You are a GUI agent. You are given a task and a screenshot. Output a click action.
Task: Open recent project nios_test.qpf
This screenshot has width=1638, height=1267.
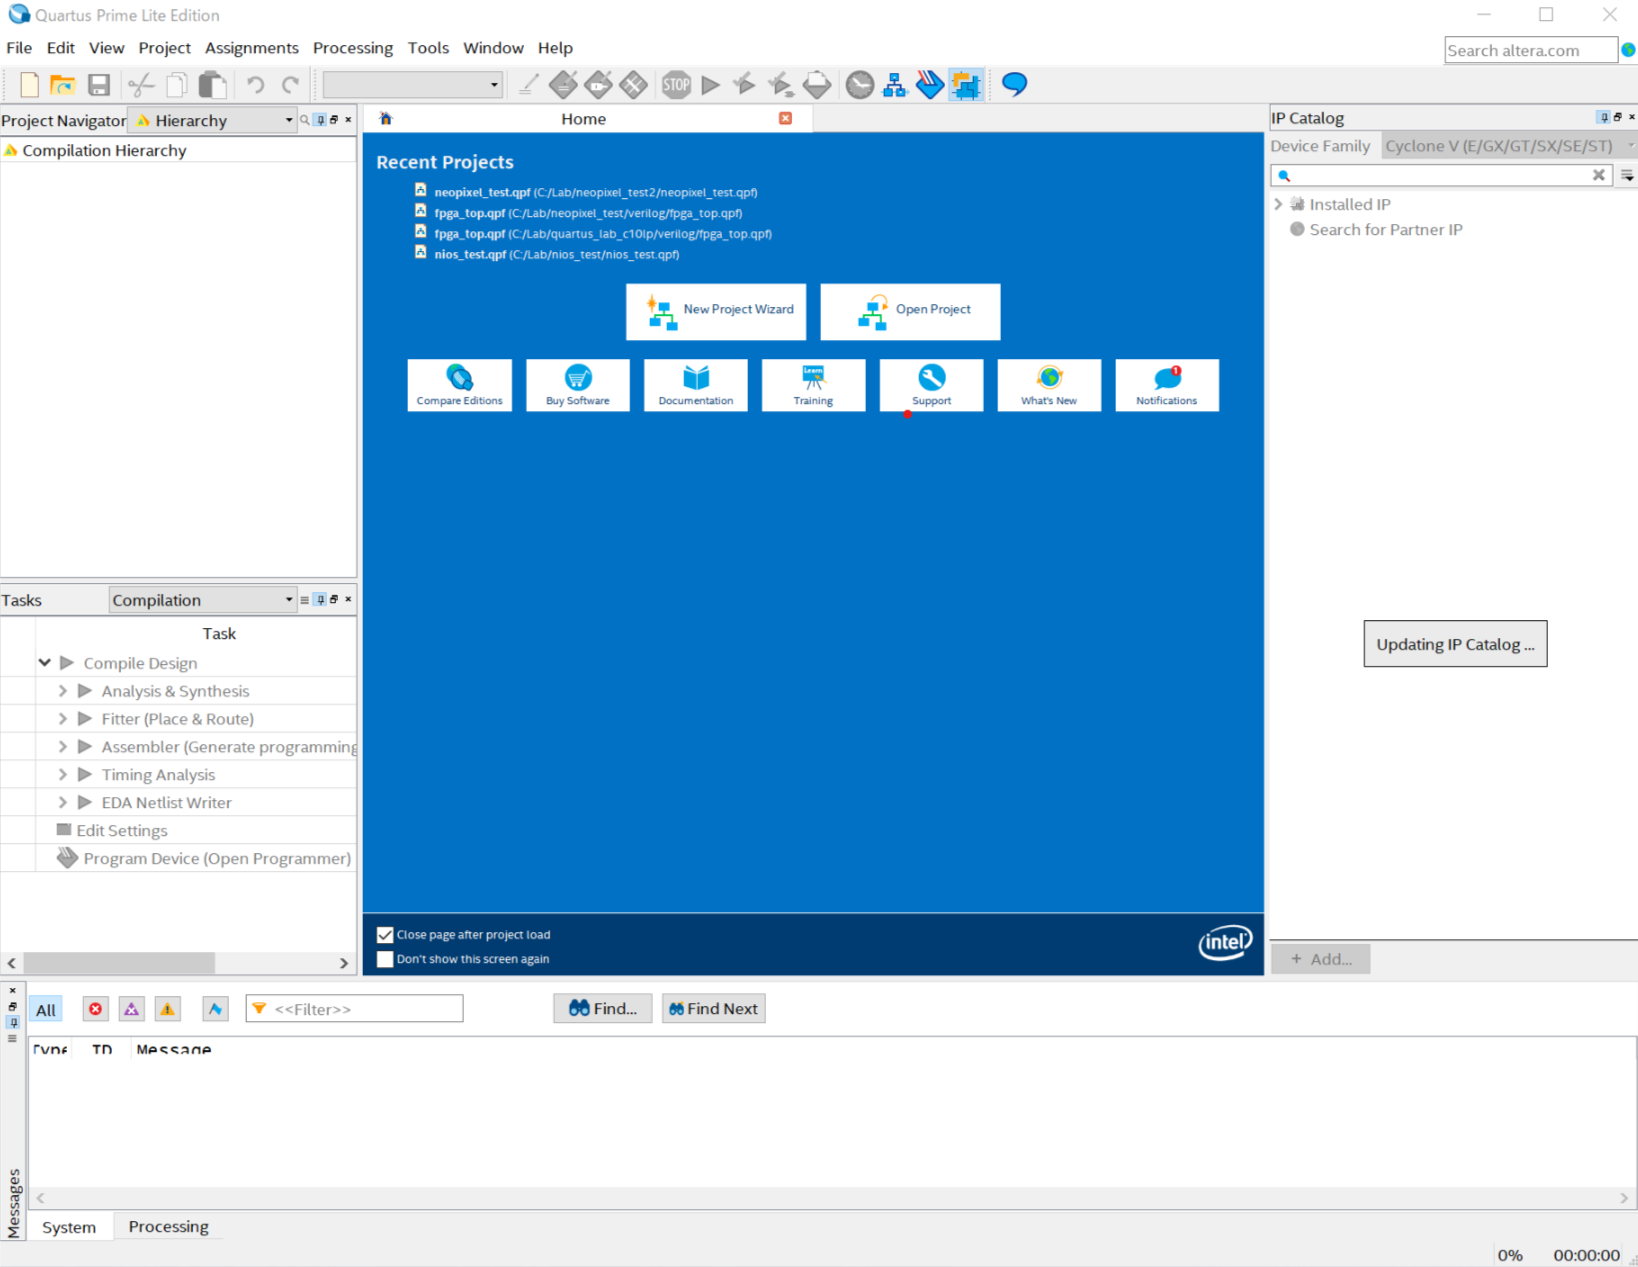tap(469, 254)
